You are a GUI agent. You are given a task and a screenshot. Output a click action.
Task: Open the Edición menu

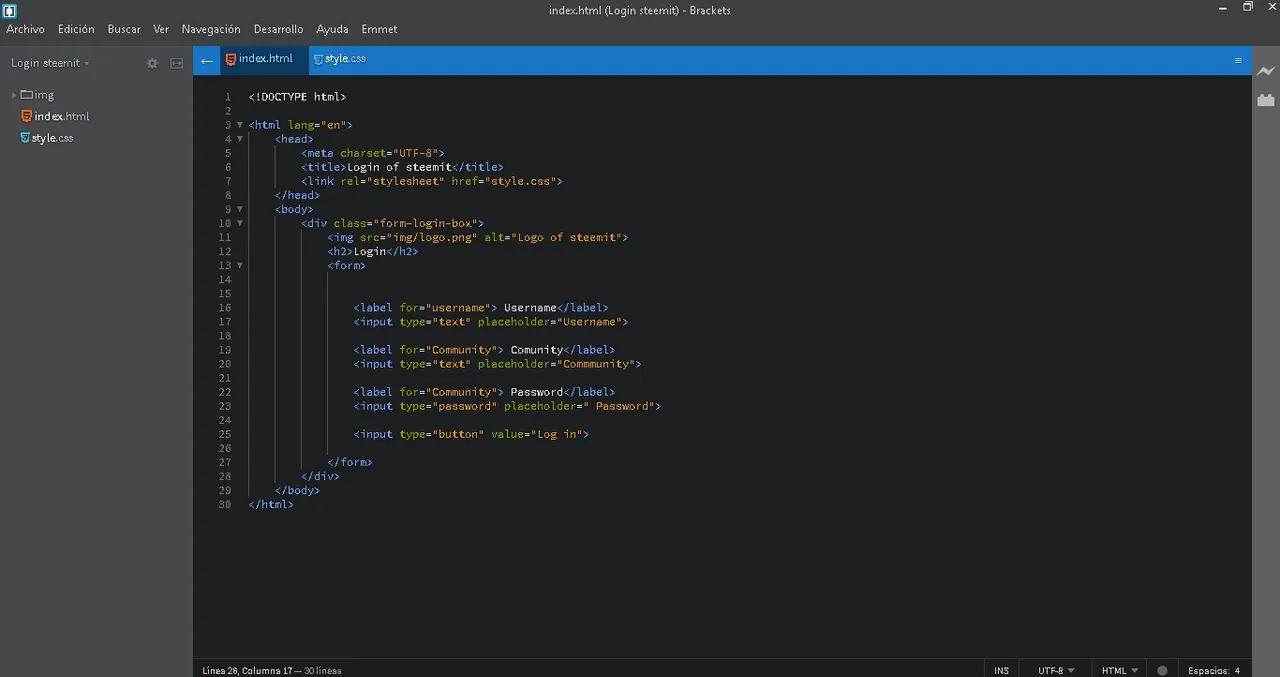(76, 29)
